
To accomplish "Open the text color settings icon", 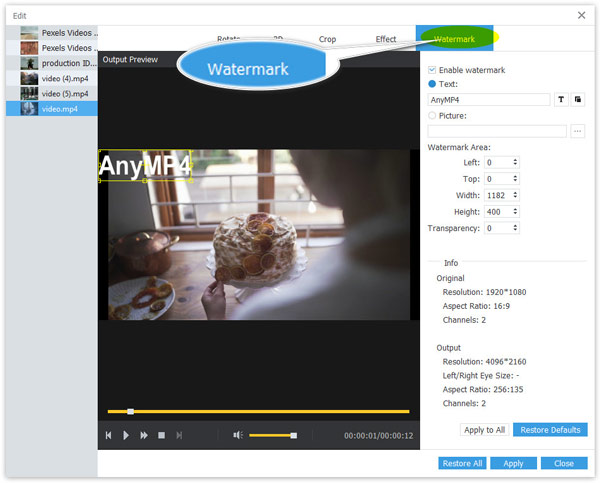I will (578, 100).
